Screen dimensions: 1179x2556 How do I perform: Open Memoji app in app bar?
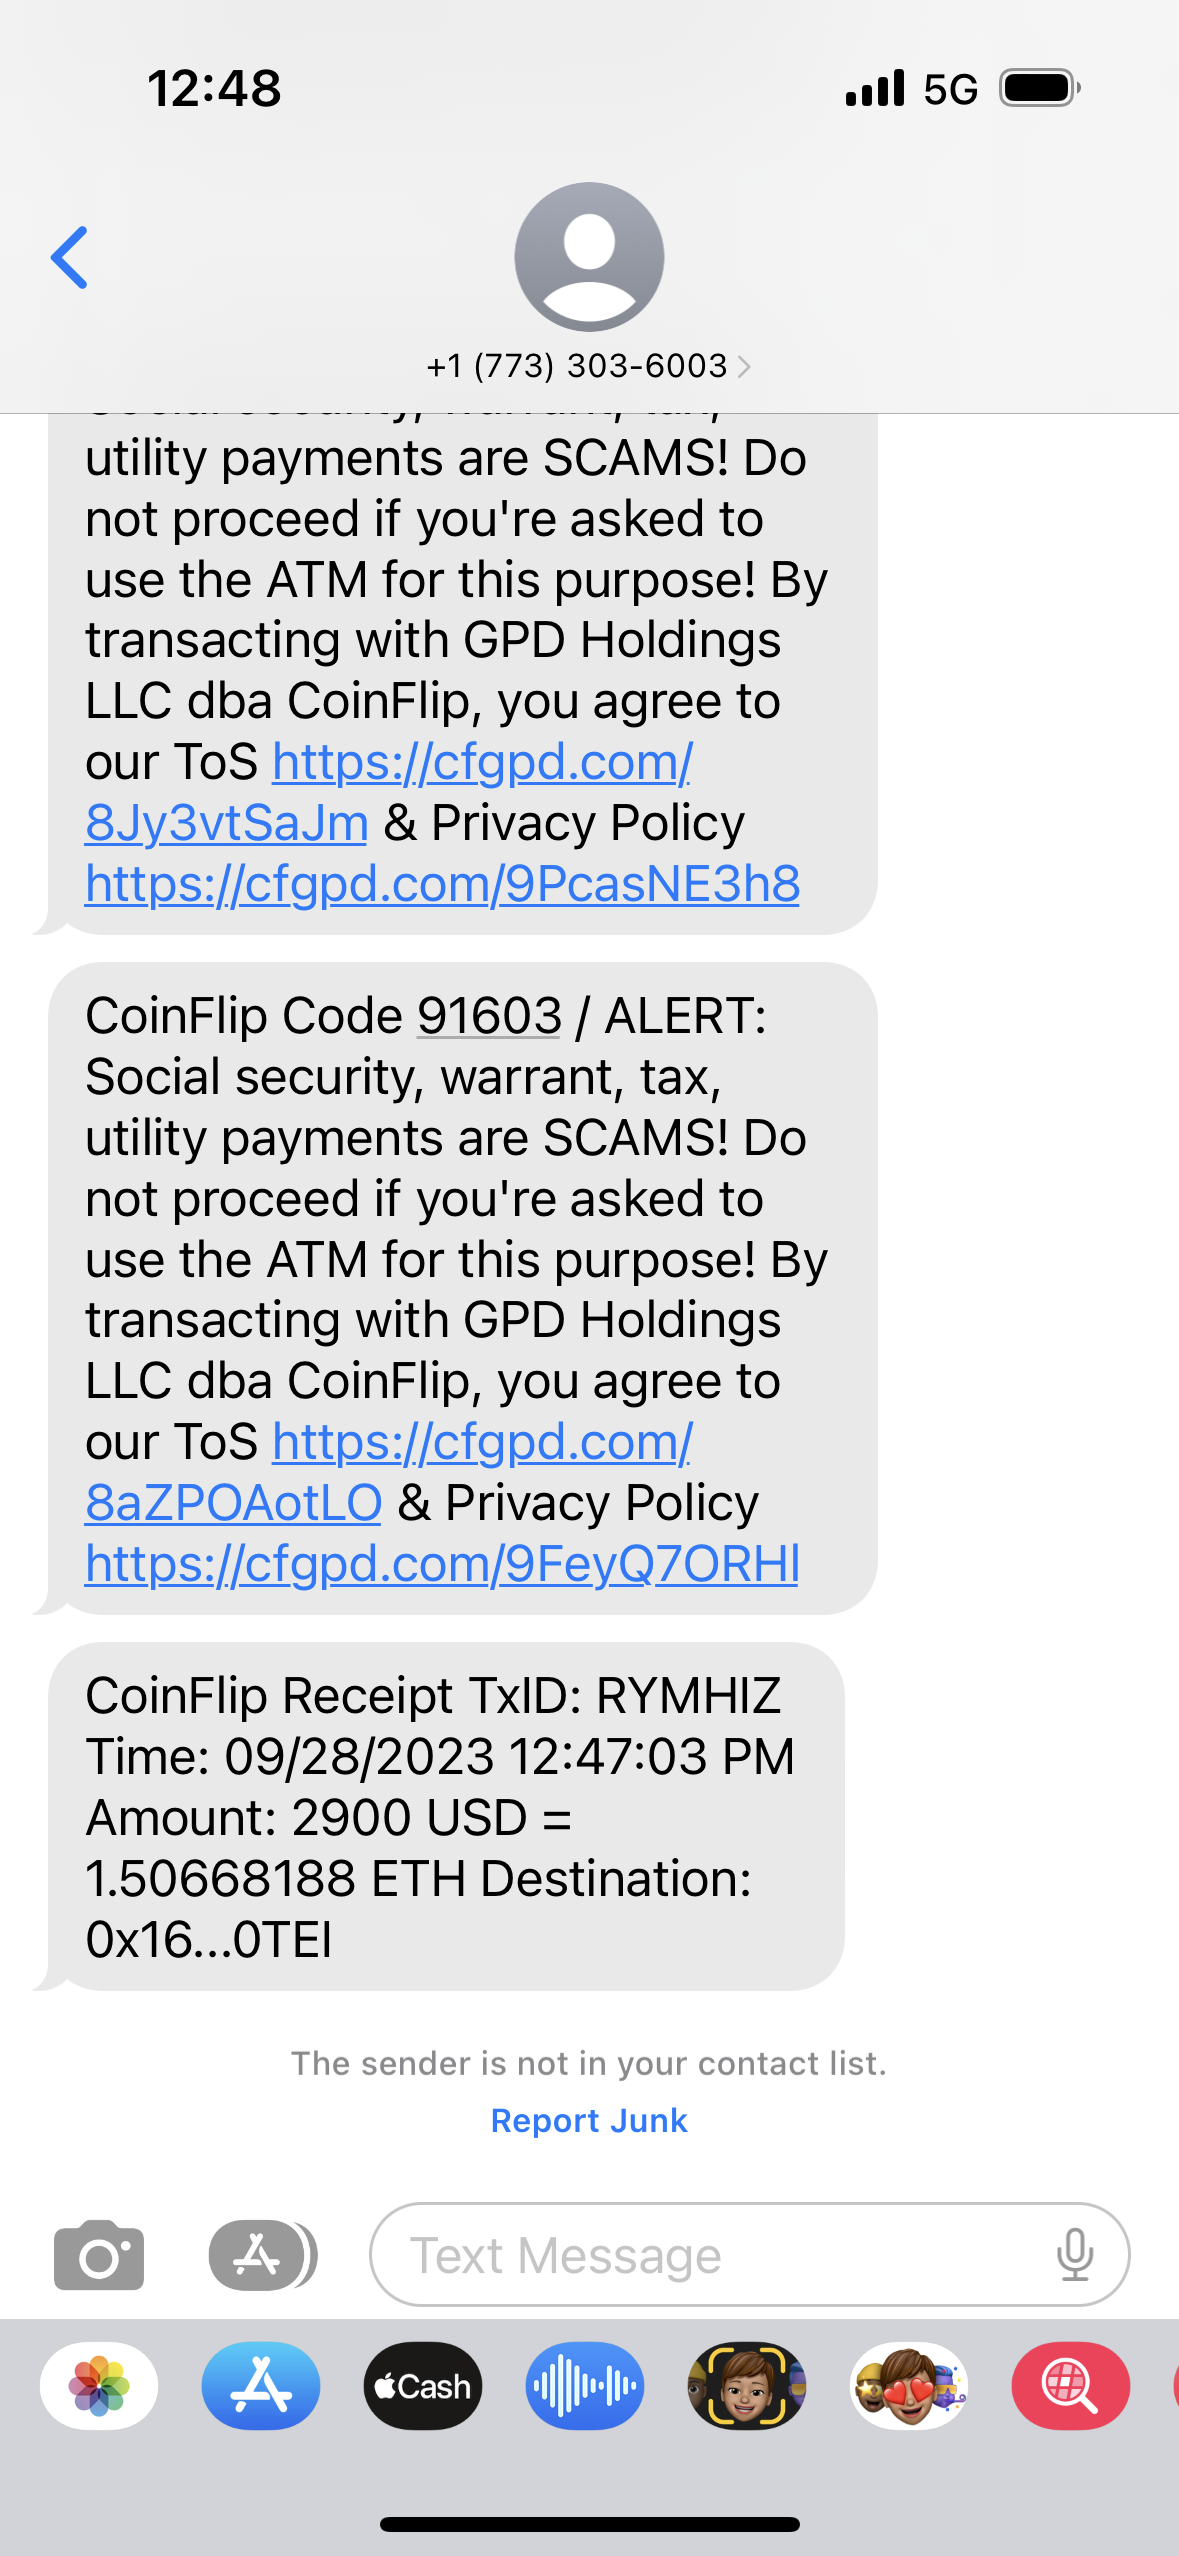pyautogui.click(x=746, y=2386)
